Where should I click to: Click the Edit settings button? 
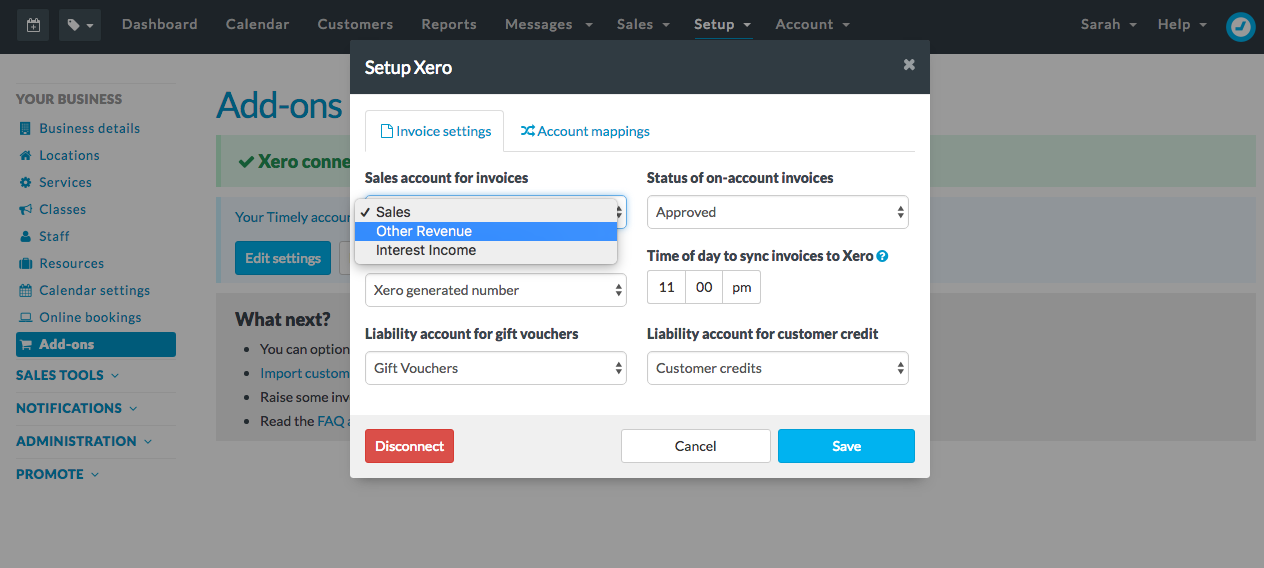click(x=283, y=258)
